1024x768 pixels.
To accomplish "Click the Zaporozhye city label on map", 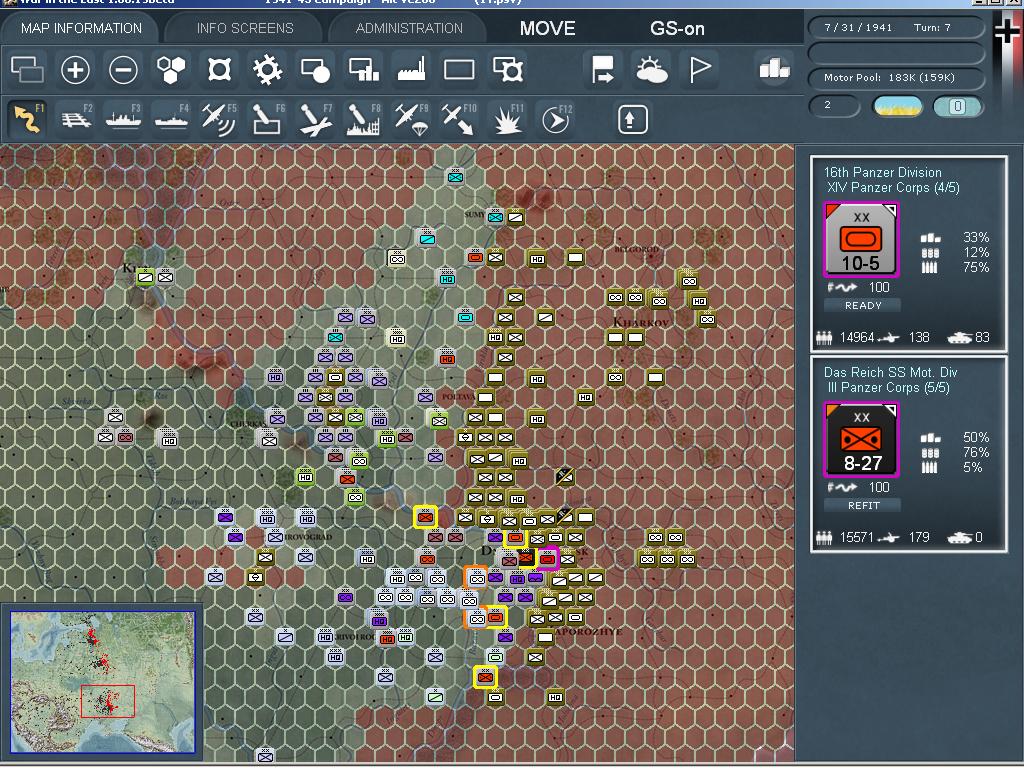I will [x=588, y=632].
